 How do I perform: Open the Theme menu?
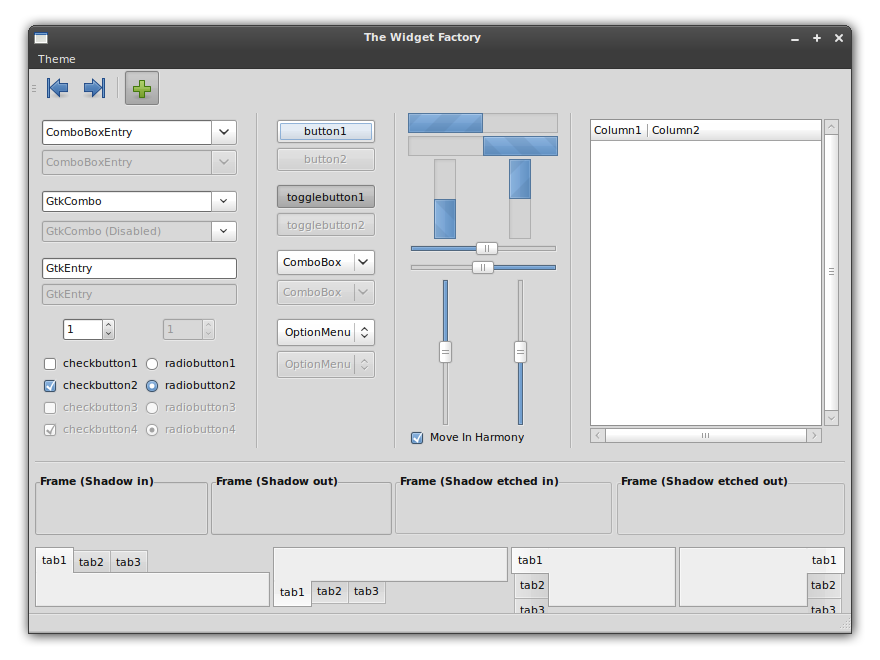click(x=57, y=59)
